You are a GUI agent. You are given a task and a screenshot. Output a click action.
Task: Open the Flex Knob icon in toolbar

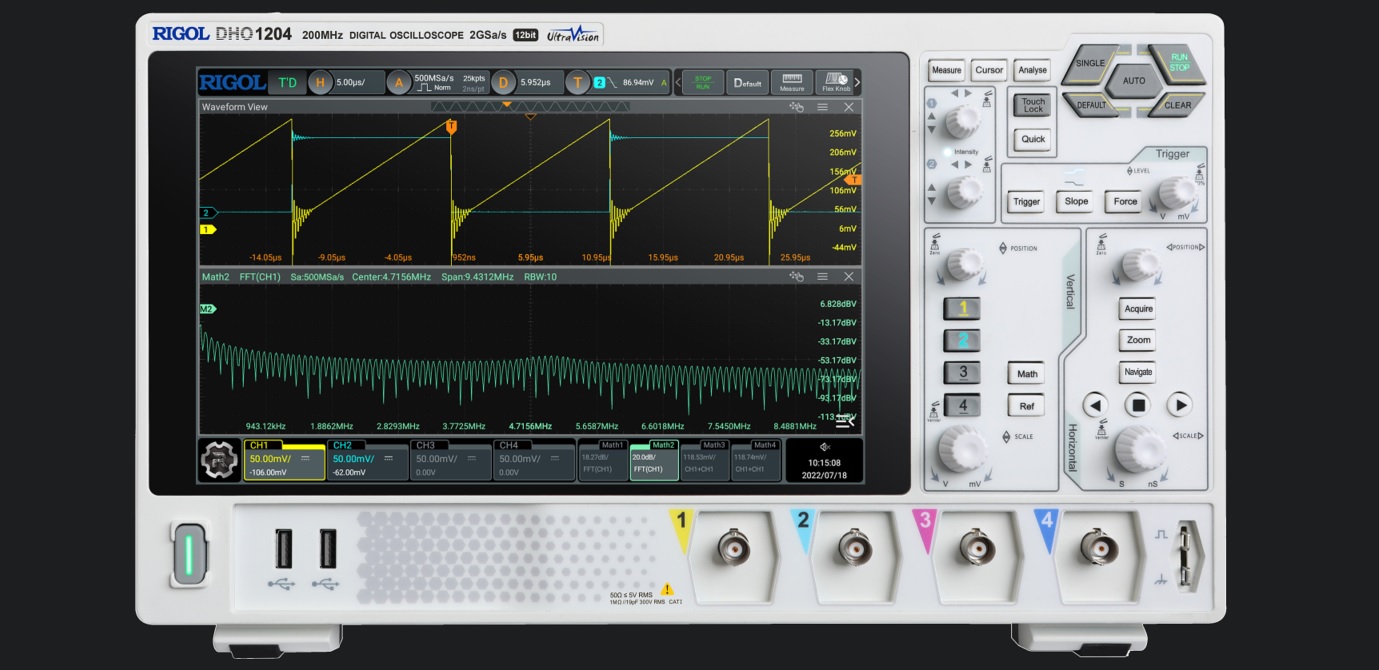(x=835, y=82)
